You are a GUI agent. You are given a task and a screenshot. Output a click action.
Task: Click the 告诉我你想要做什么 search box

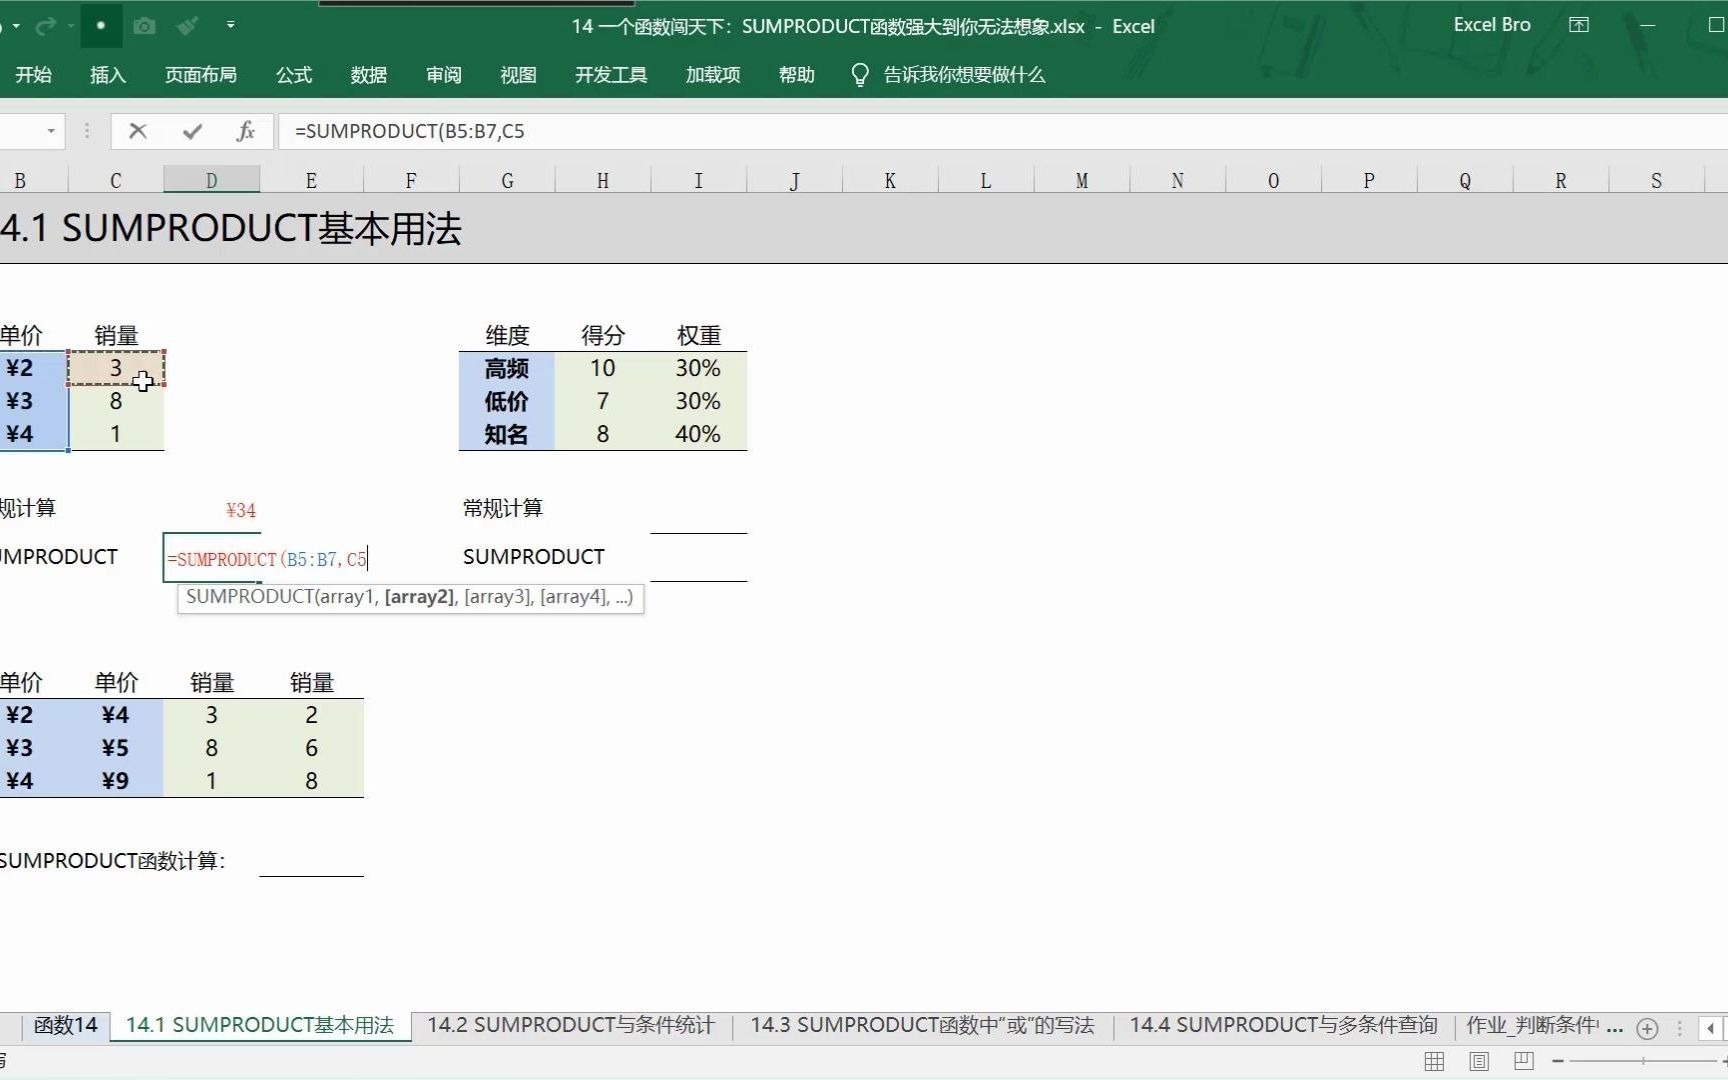coord(964,75)
